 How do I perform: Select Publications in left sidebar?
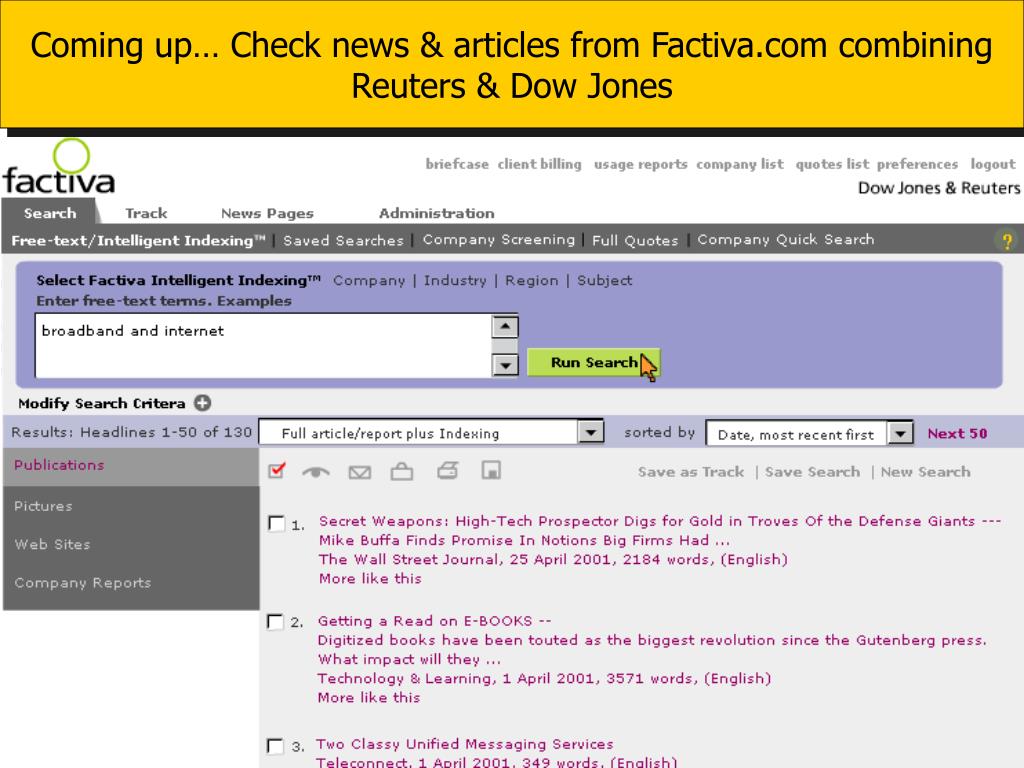click(131, 466)
